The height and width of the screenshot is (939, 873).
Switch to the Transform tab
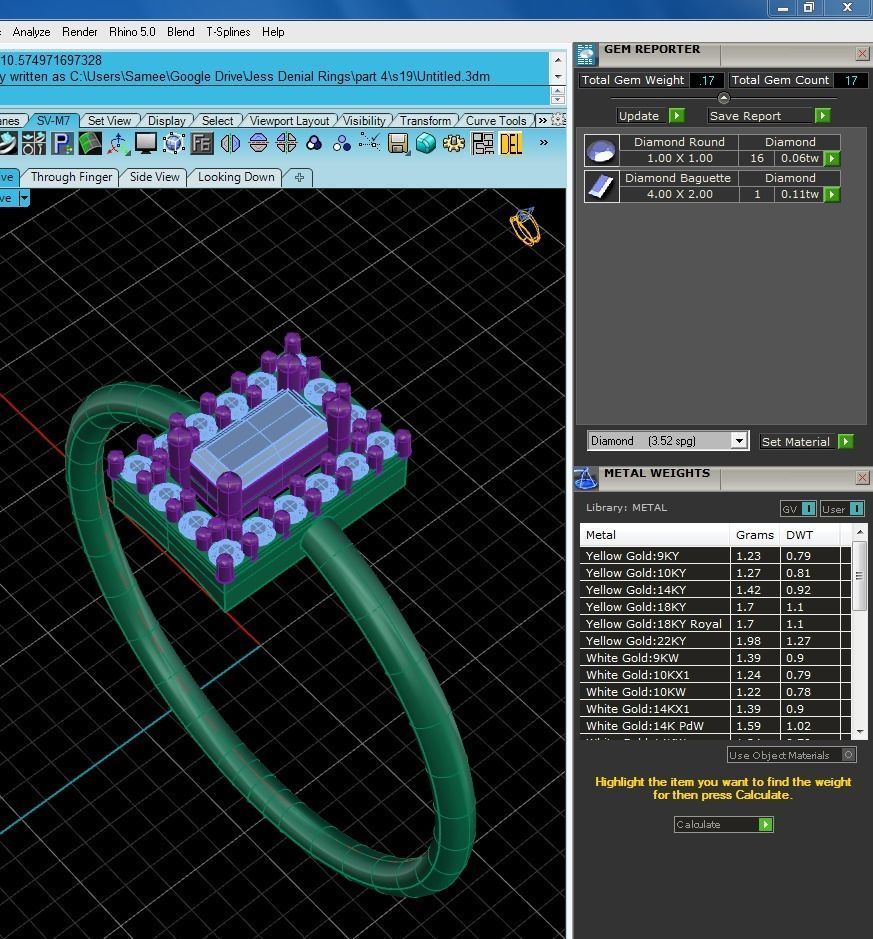pos(425,120)
